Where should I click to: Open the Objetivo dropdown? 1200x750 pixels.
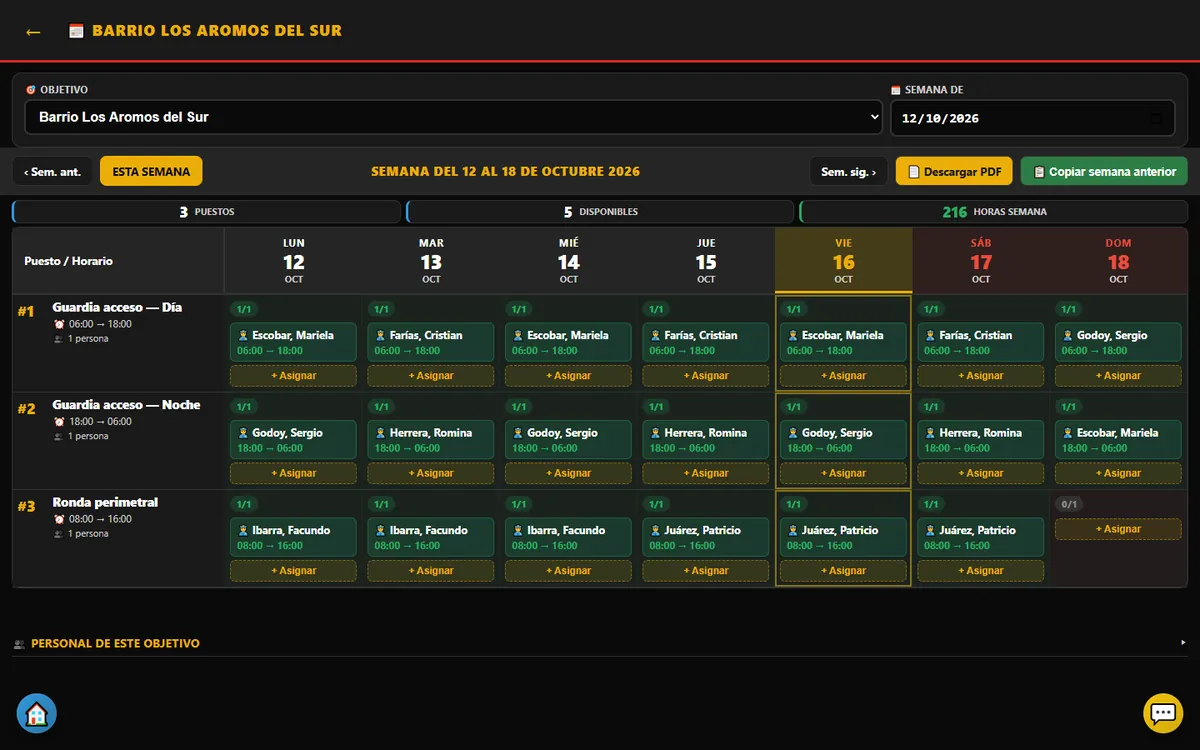(x=454, y=117)
